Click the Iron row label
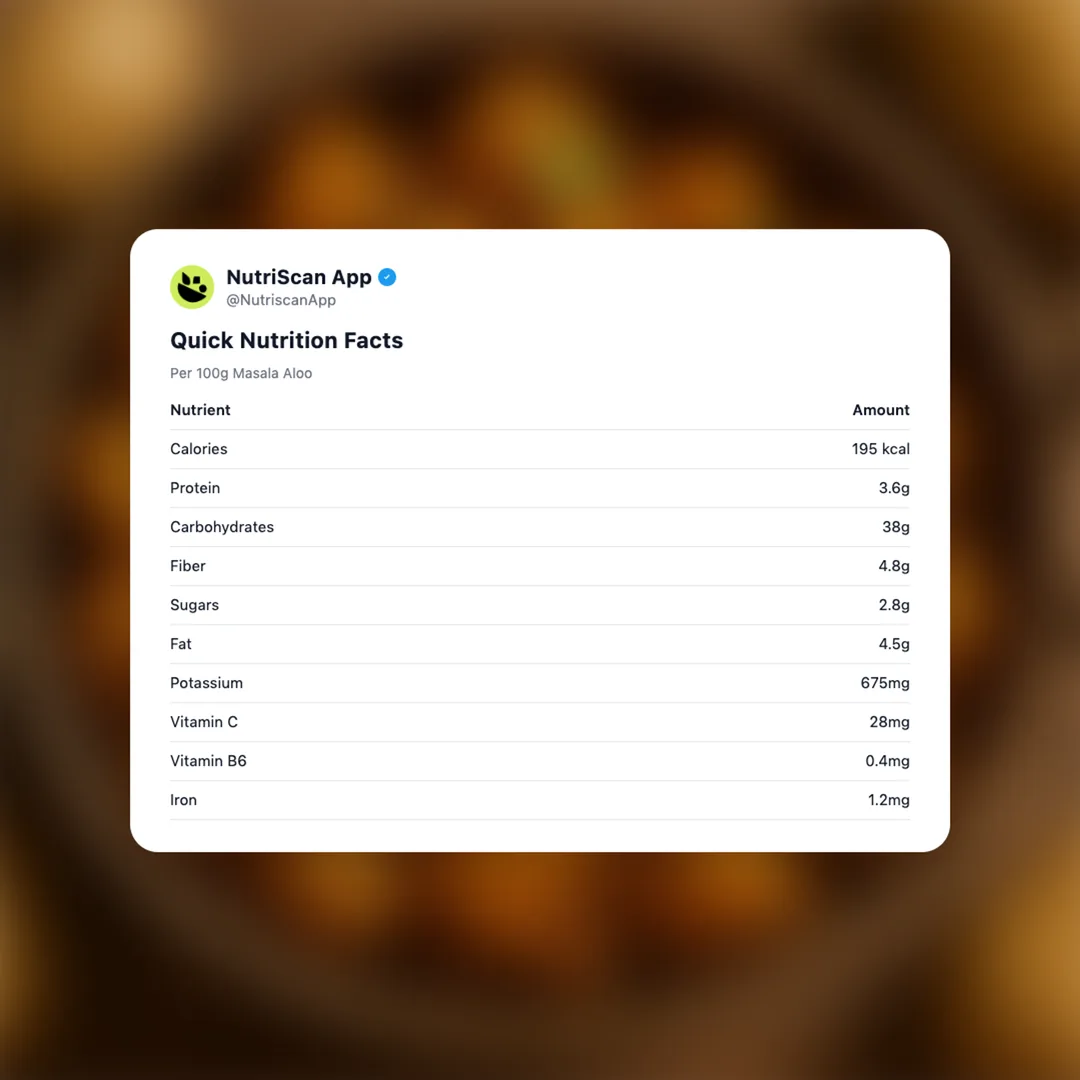 (x=183, y=800)
